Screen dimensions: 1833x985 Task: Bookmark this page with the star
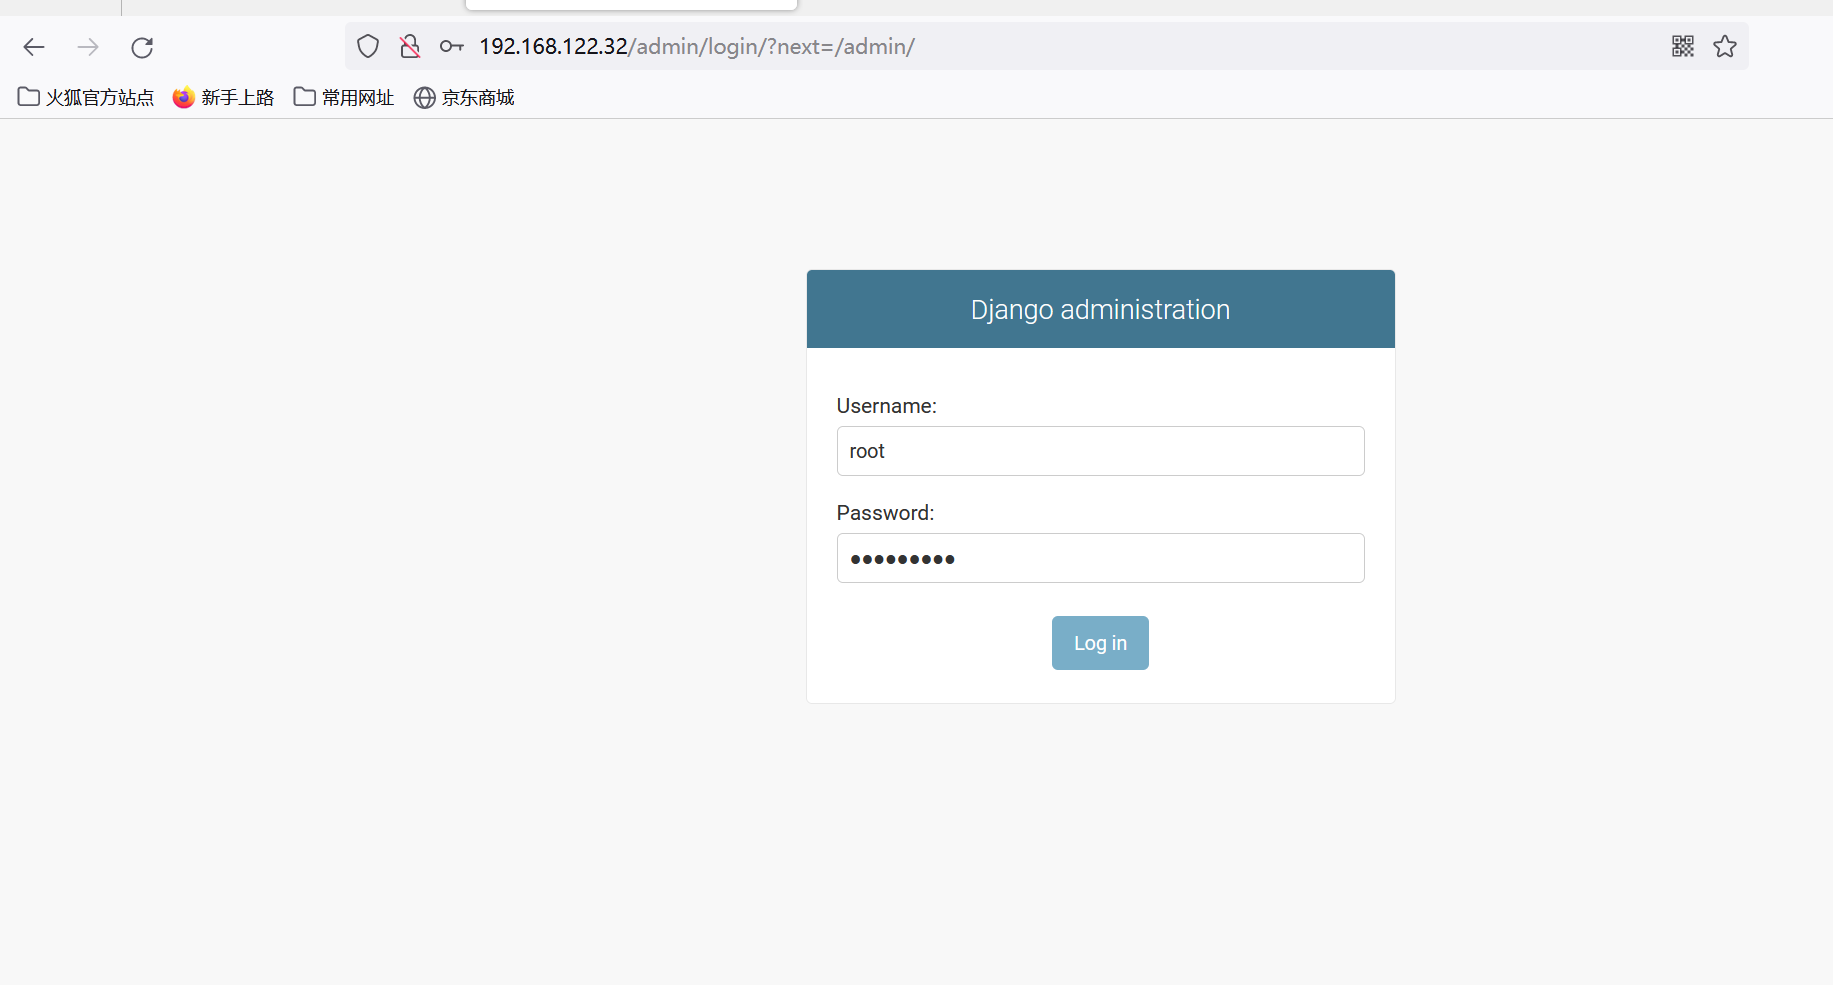[1725, 46]
